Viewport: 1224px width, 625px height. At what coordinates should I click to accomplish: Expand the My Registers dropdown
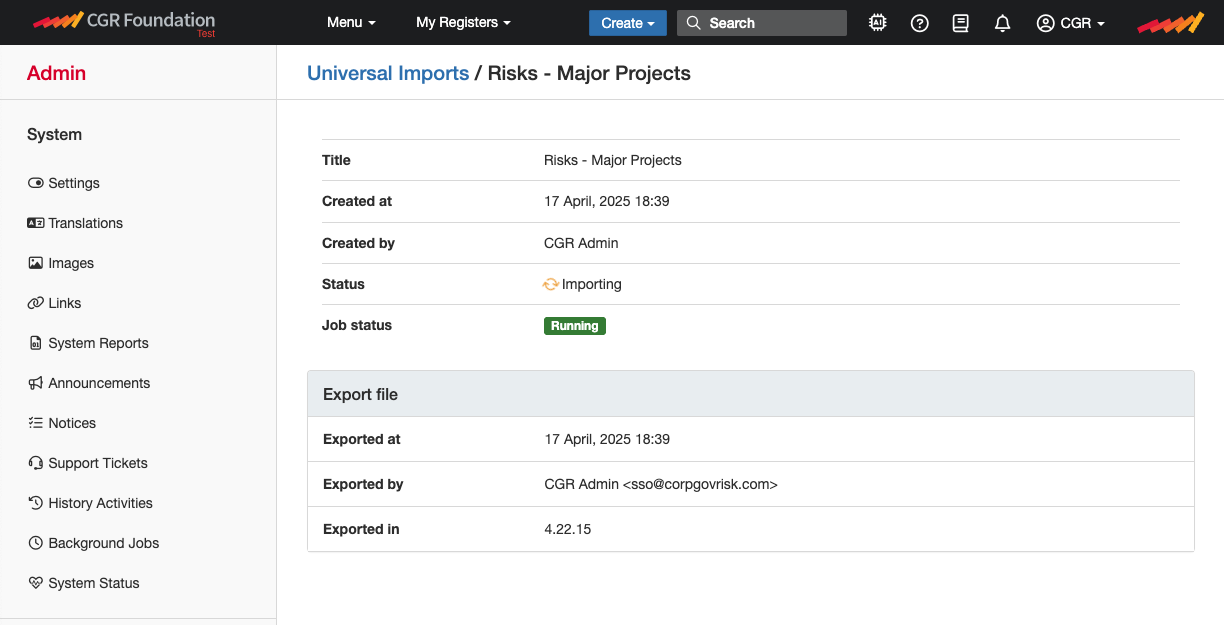pyautogui.click(x=463, y=23)
